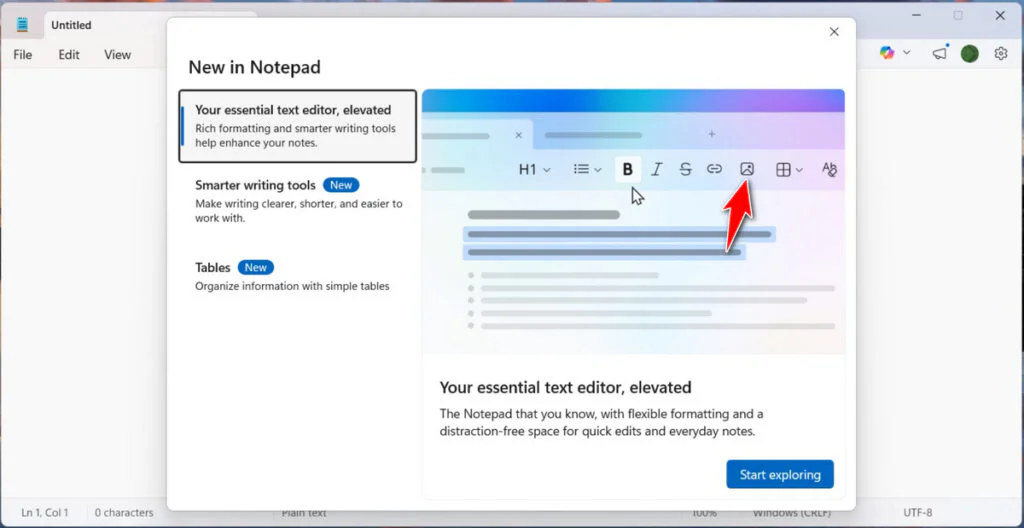This screenshot has width=1024, height=528.
Task: Click the New badge beside Smarter writing tools
Action: (x=341, y=185)
